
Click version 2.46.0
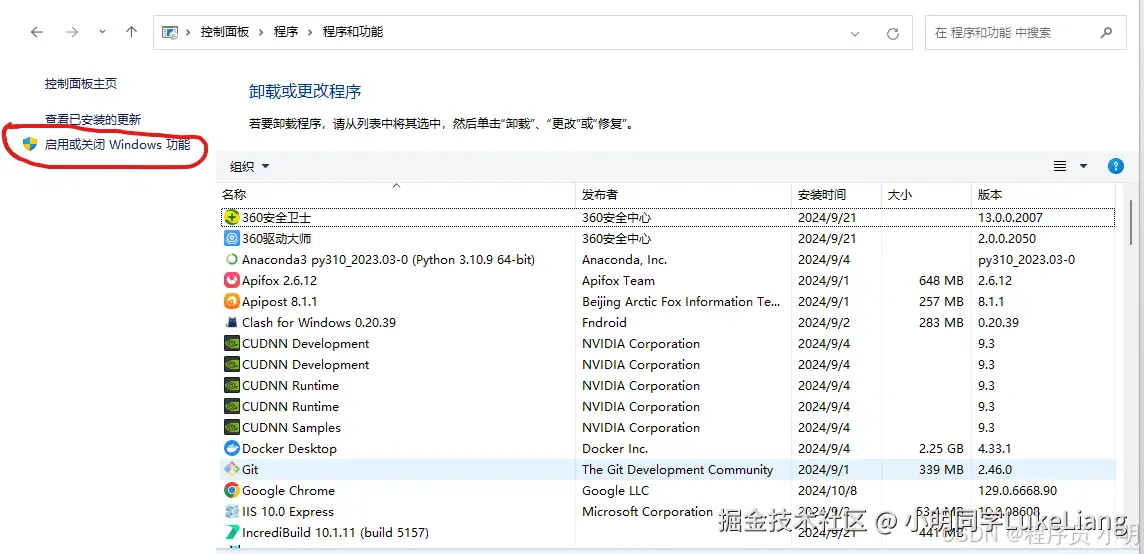coord(995,469)
